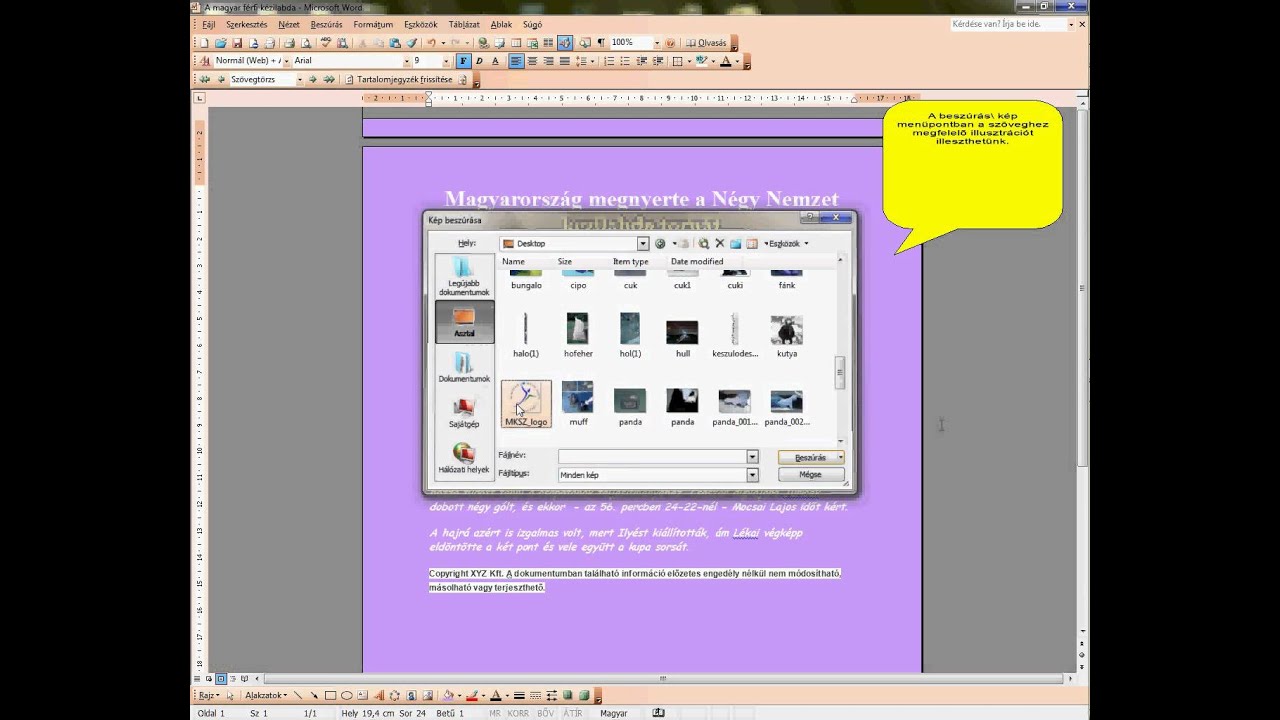The height and width of the screenshot is (720, 1280).
Task: Click the New blank document icon
Action: coord(205,43)
